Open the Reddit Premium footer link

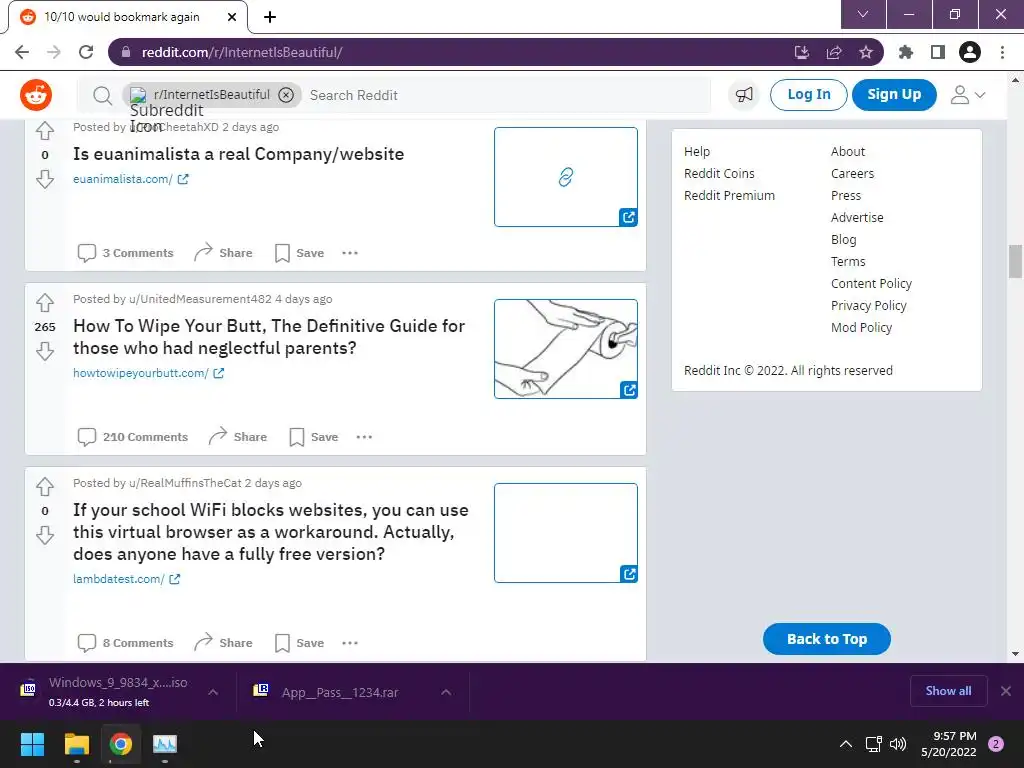pyautogui.click(x=729, y=196)
